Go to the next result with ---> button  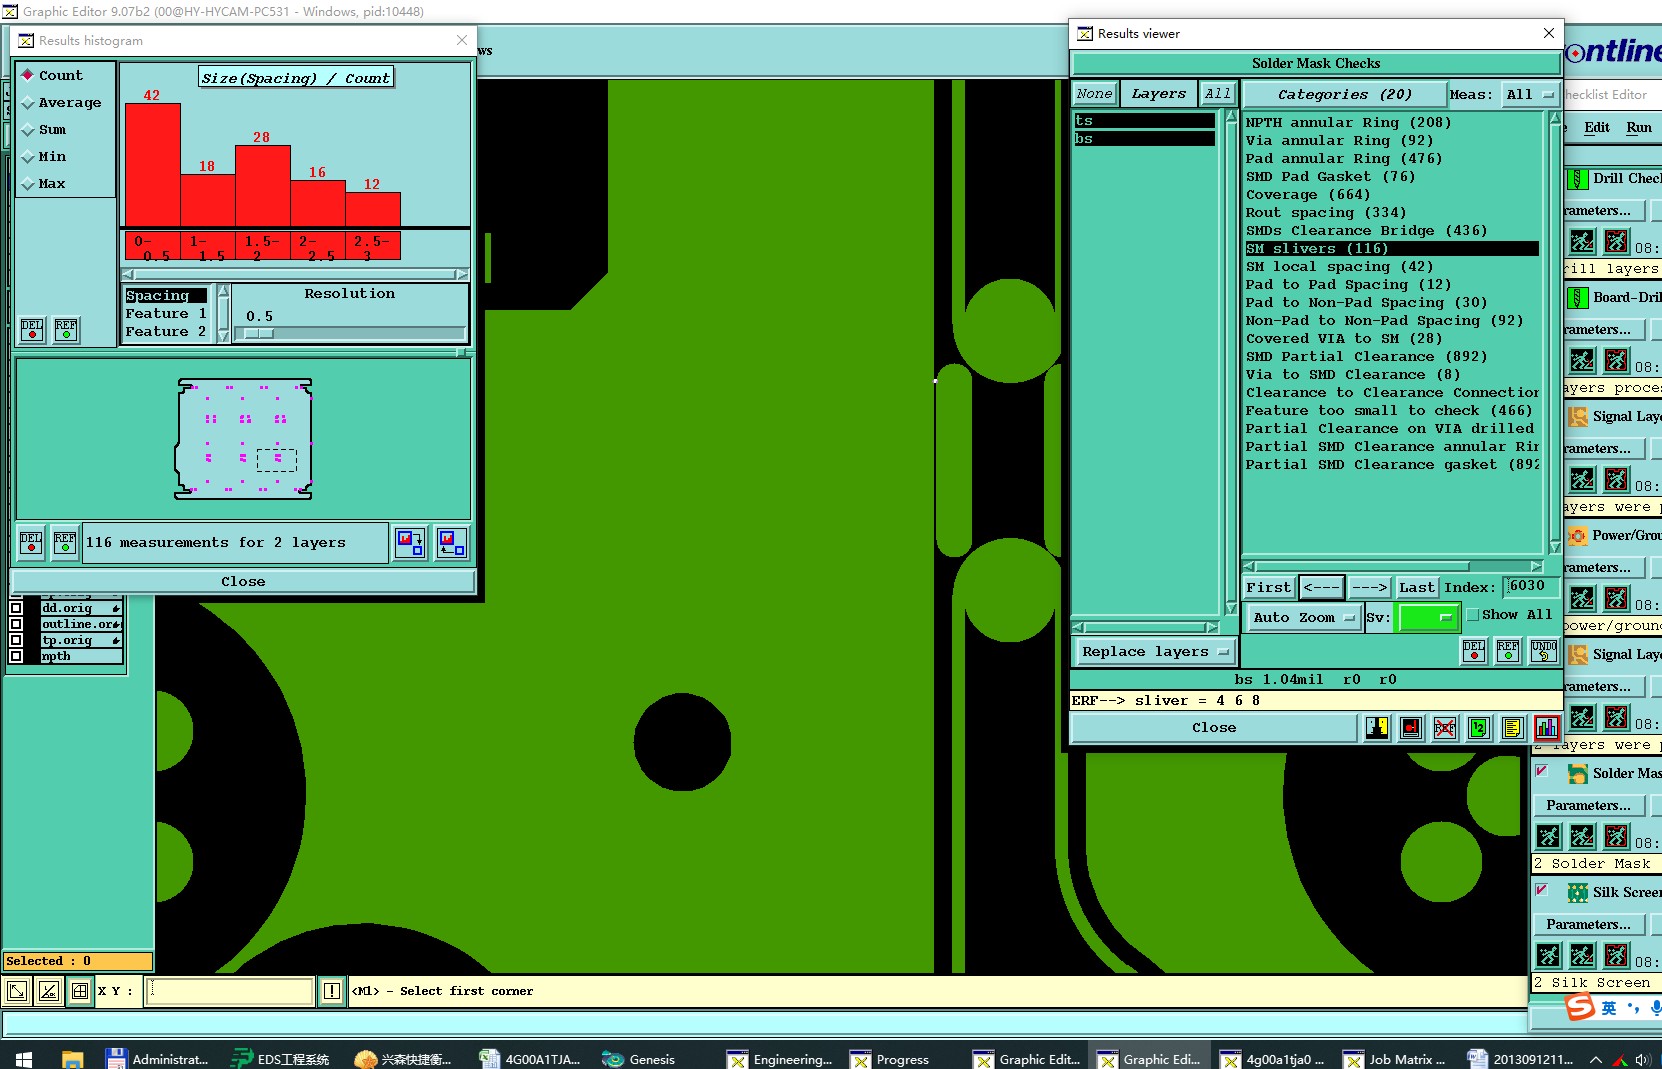point(1369,588)
